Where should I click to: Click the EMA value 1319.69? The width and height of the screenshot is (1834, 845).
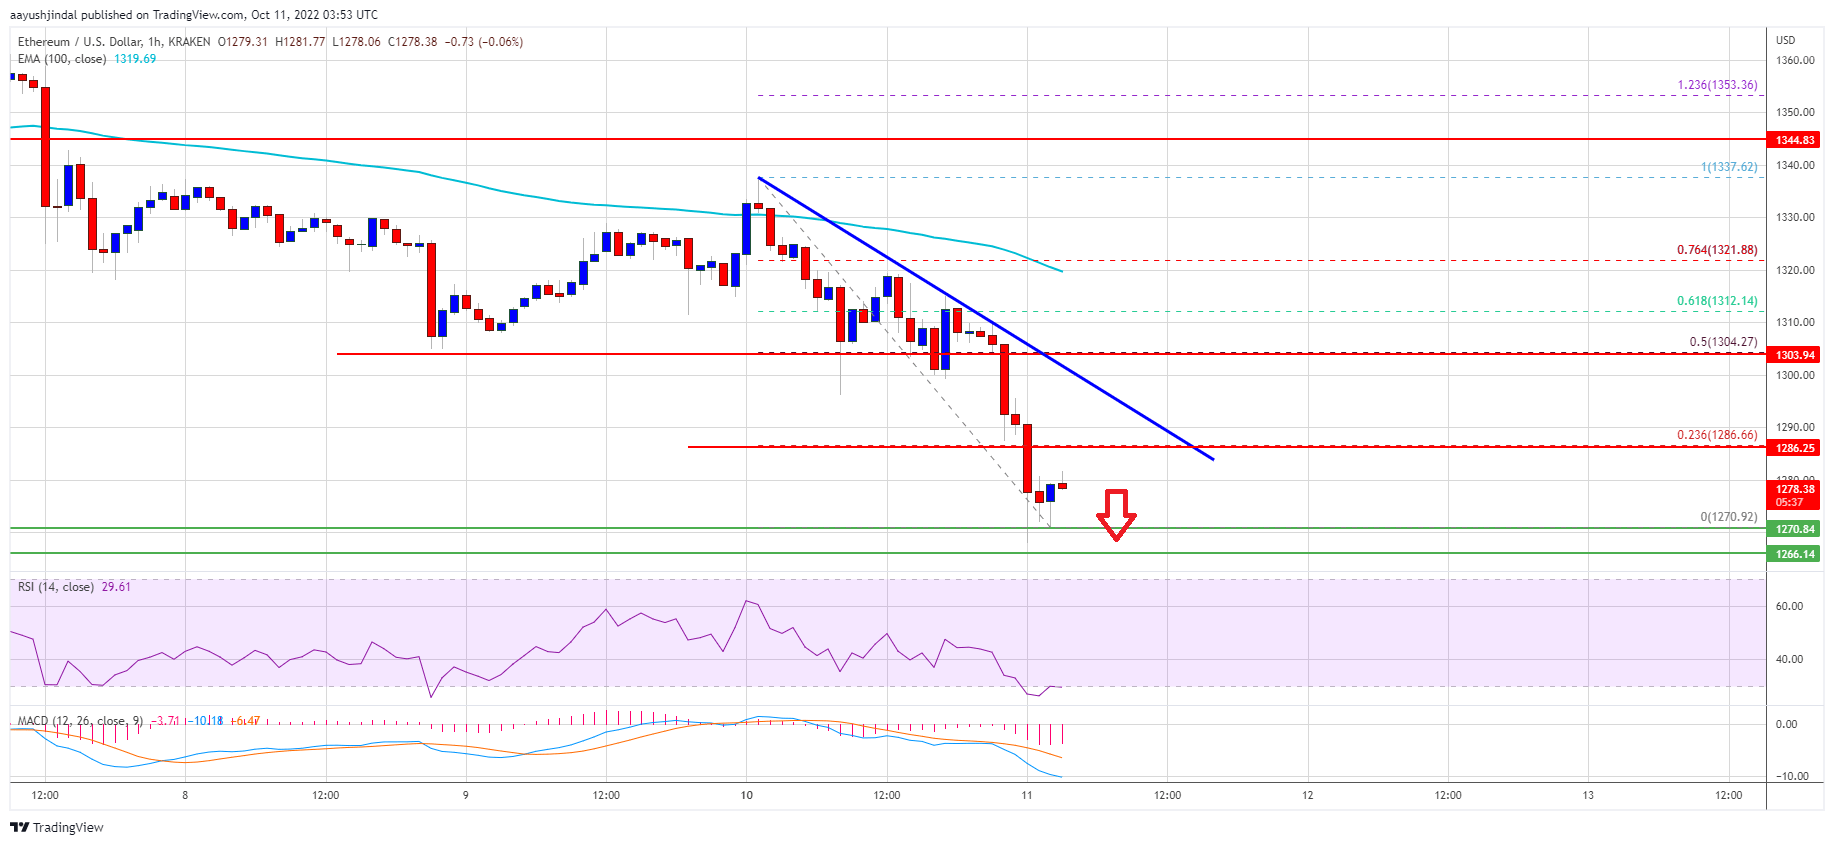(135, 59)
